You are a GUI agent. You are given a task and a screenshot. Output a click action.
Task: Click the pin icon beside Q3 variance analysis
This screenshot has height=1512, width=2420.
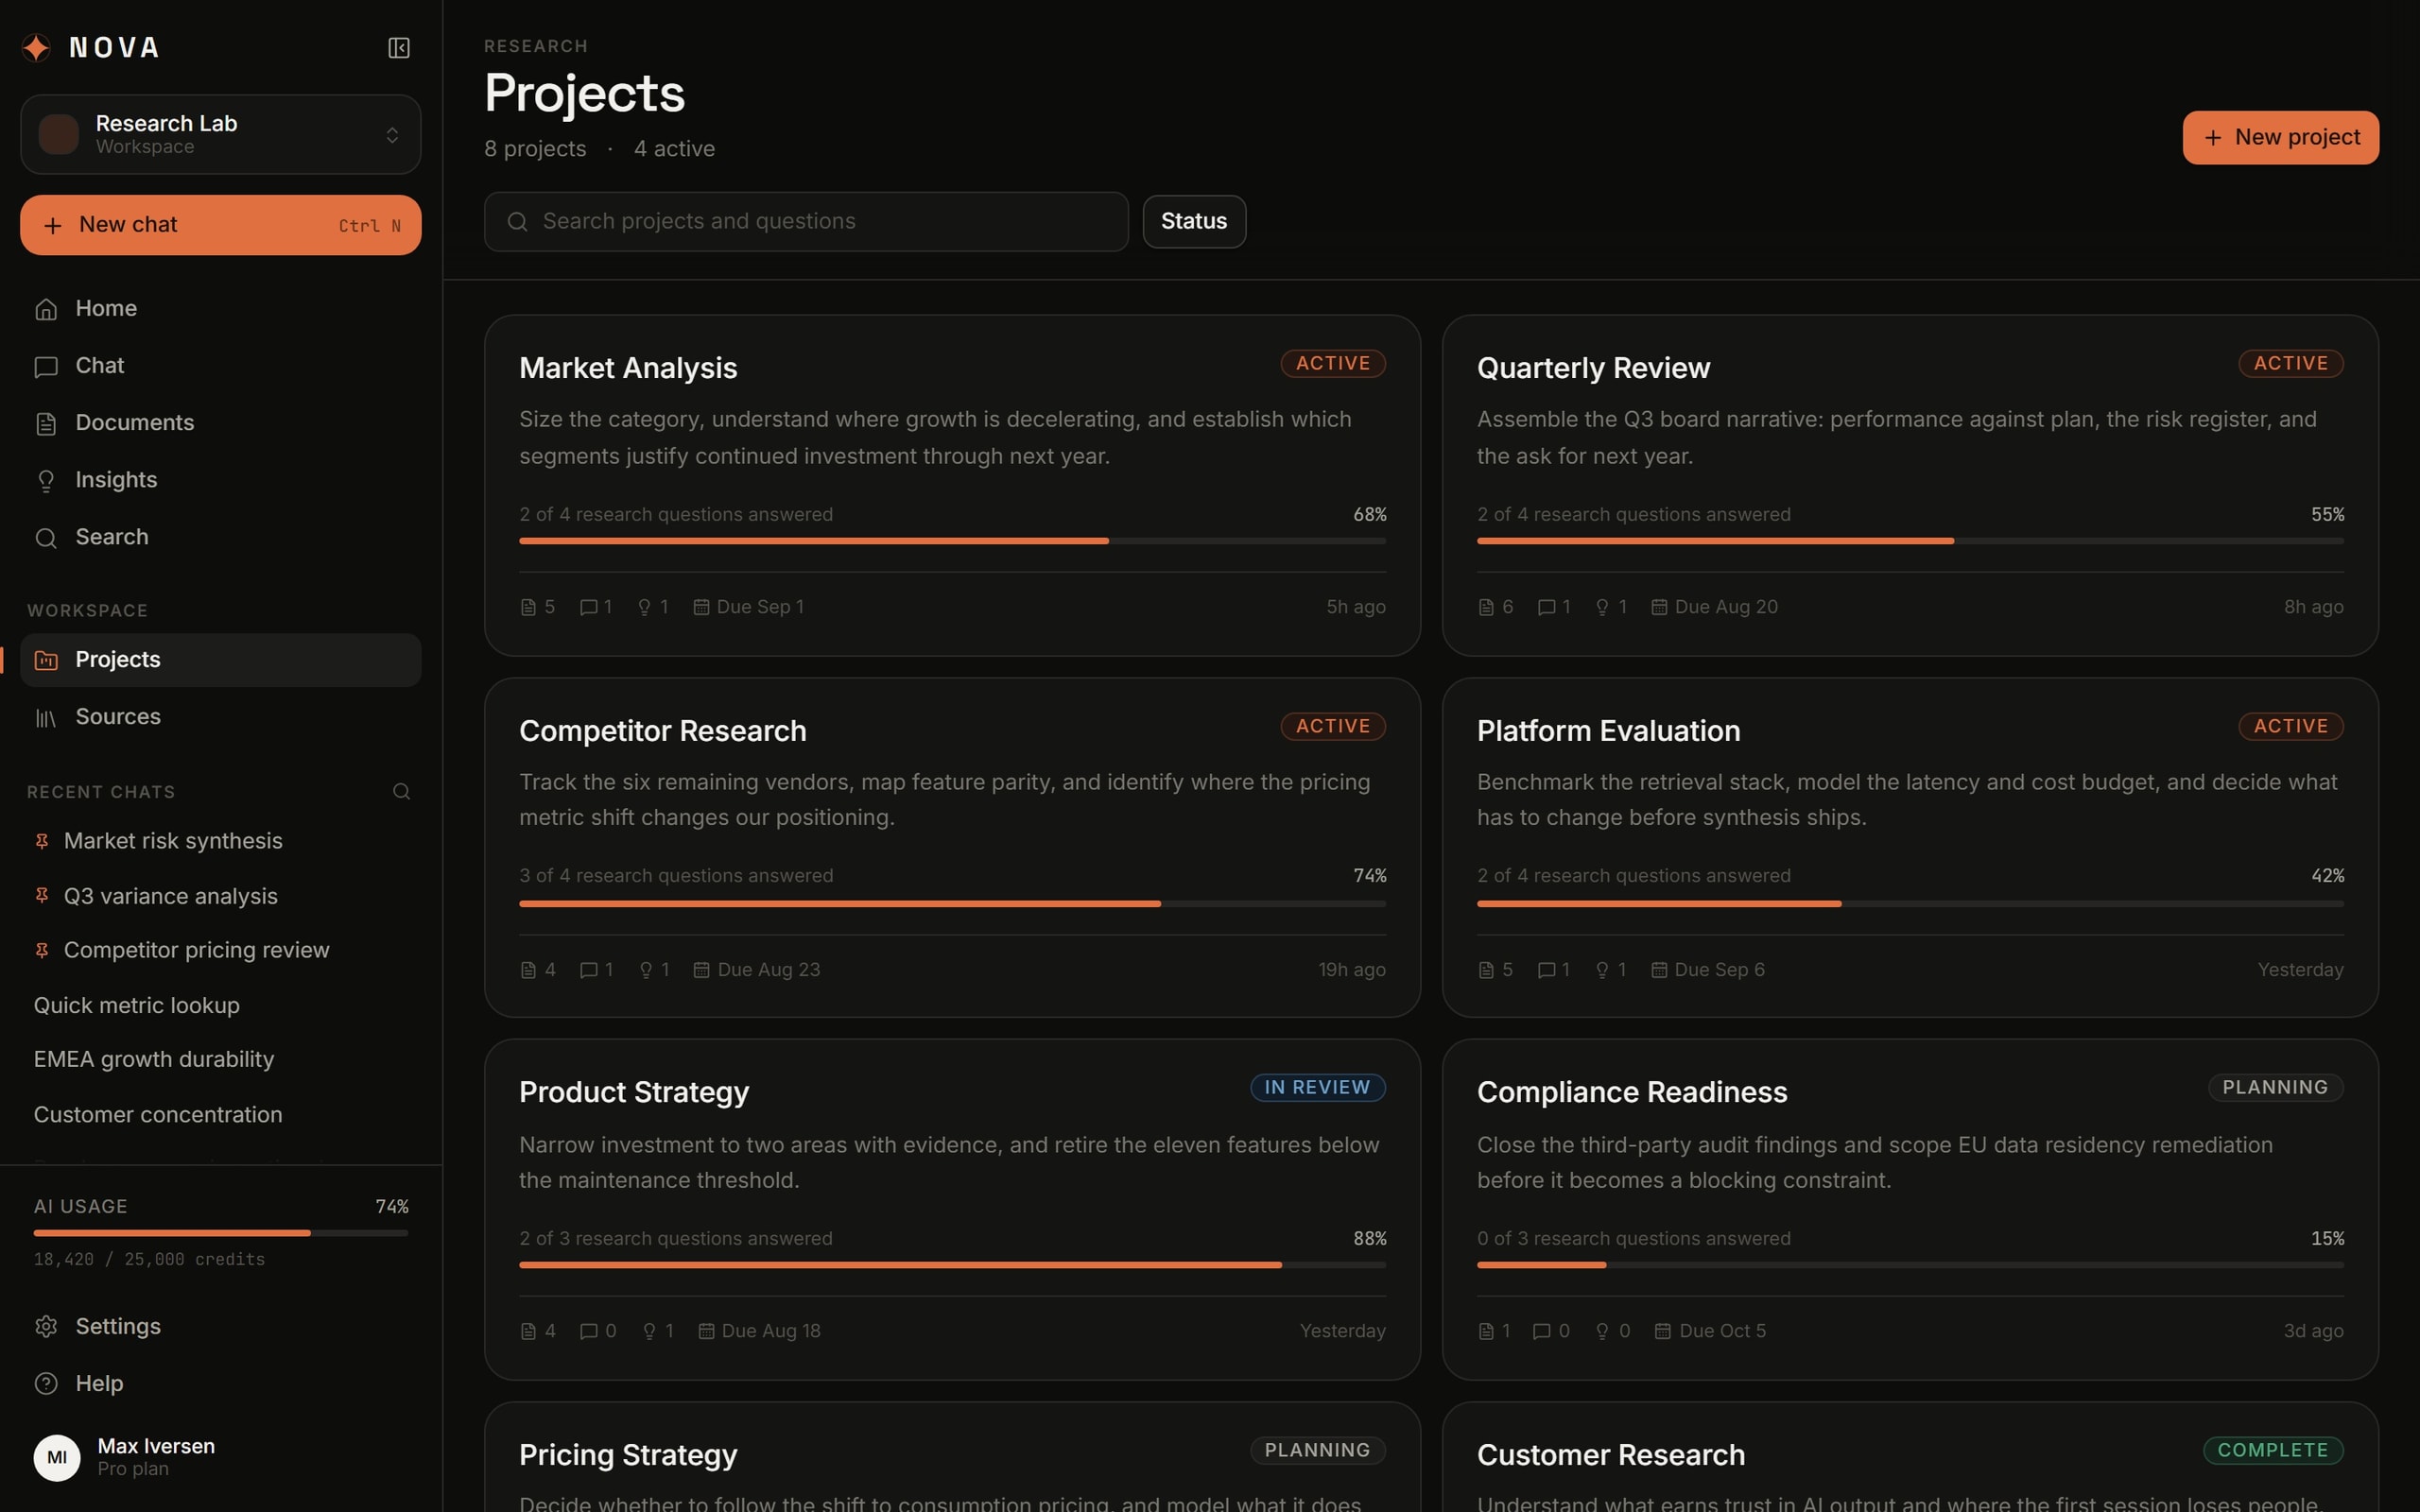[42, 896]
